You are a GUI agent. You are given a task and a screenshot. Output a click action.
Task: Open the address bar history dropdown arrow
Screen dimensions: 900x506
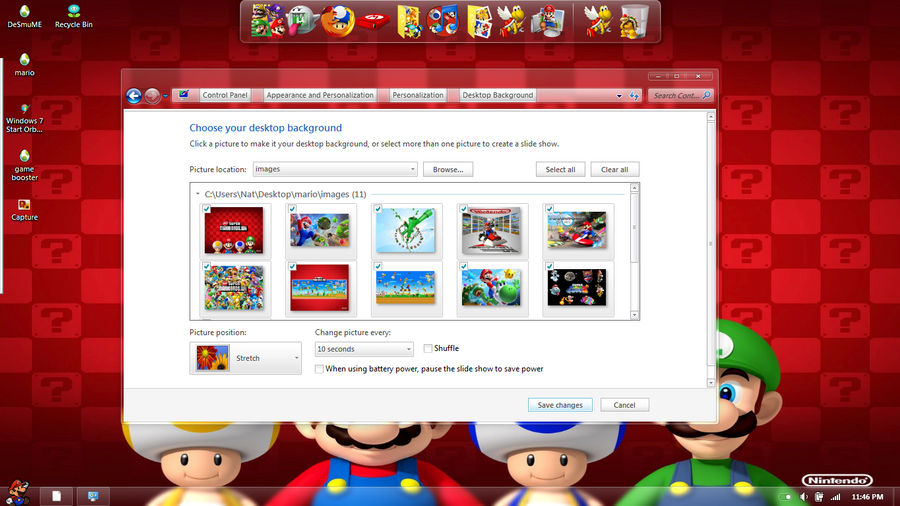619,96
